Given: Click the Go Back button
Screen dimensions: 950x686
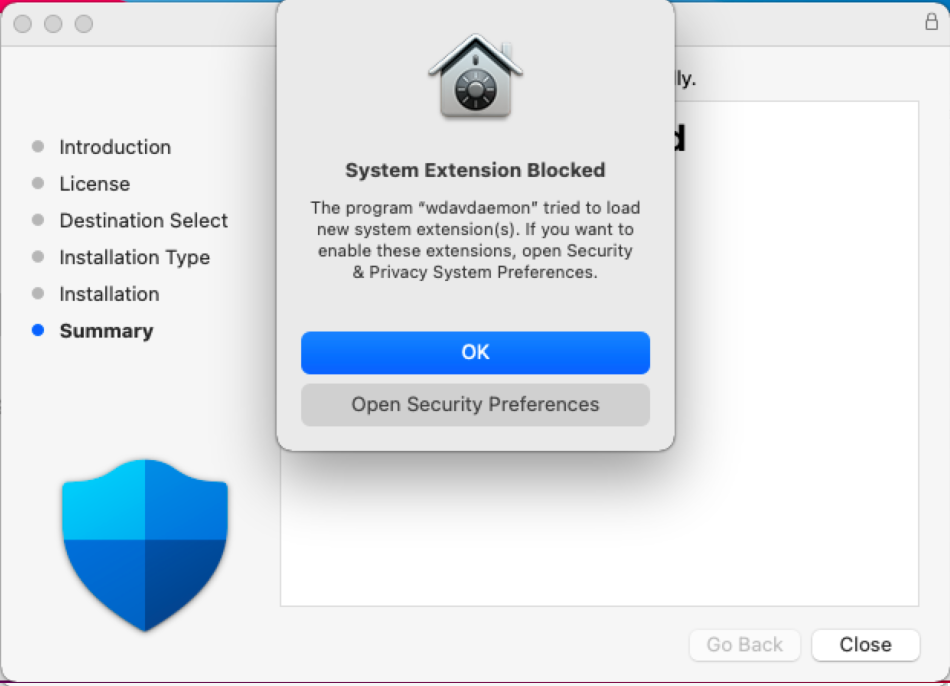Looking at the screenshot, I should coord(745,644).
